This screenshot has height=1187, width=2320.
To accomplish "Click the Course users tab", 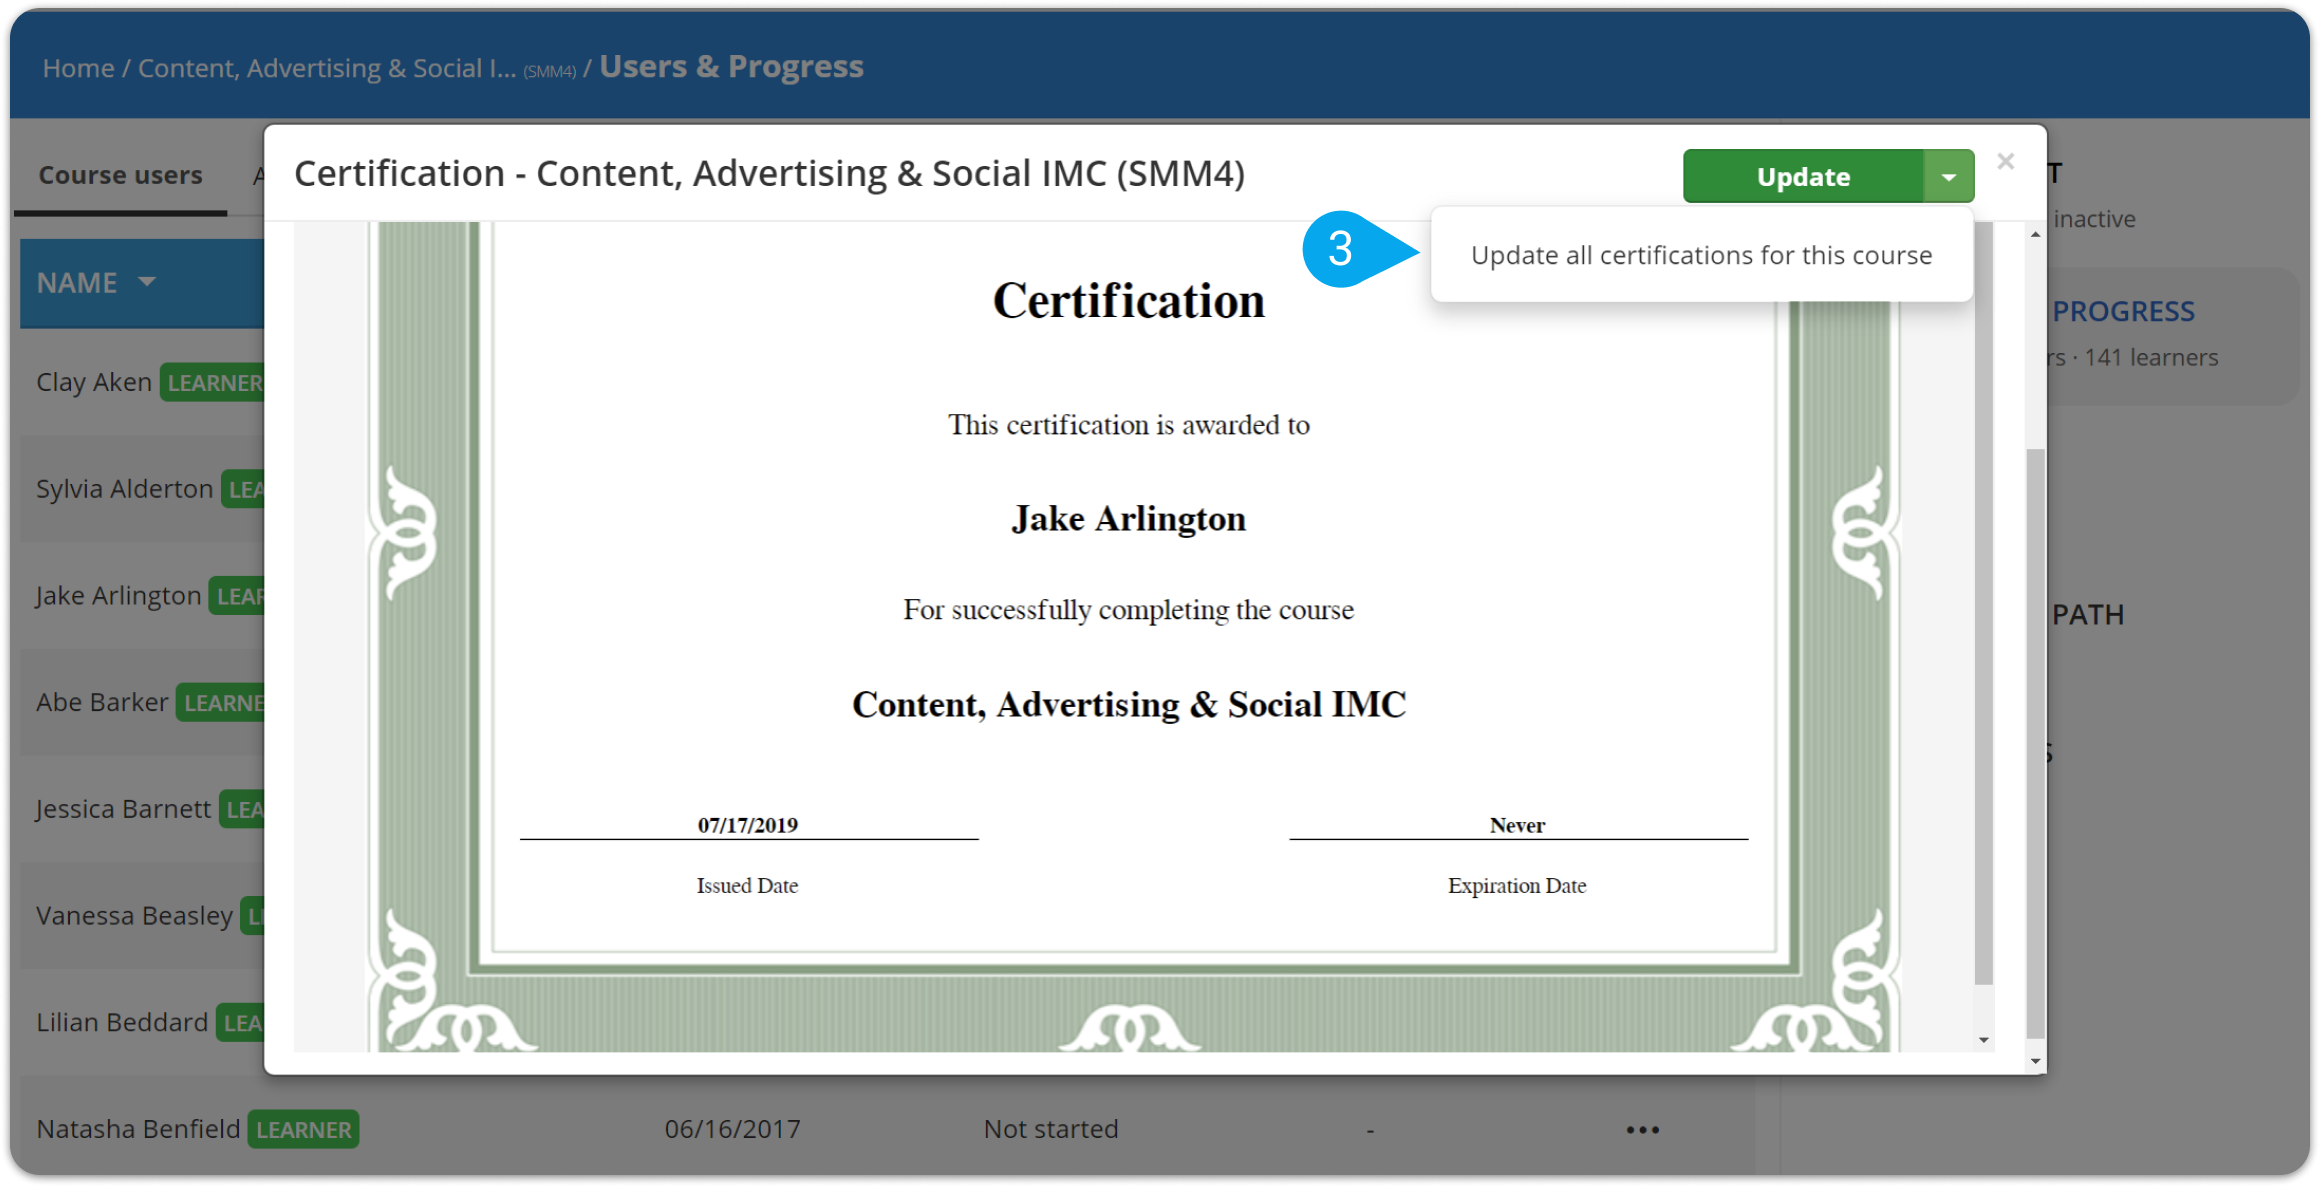I will click(120, 173).
